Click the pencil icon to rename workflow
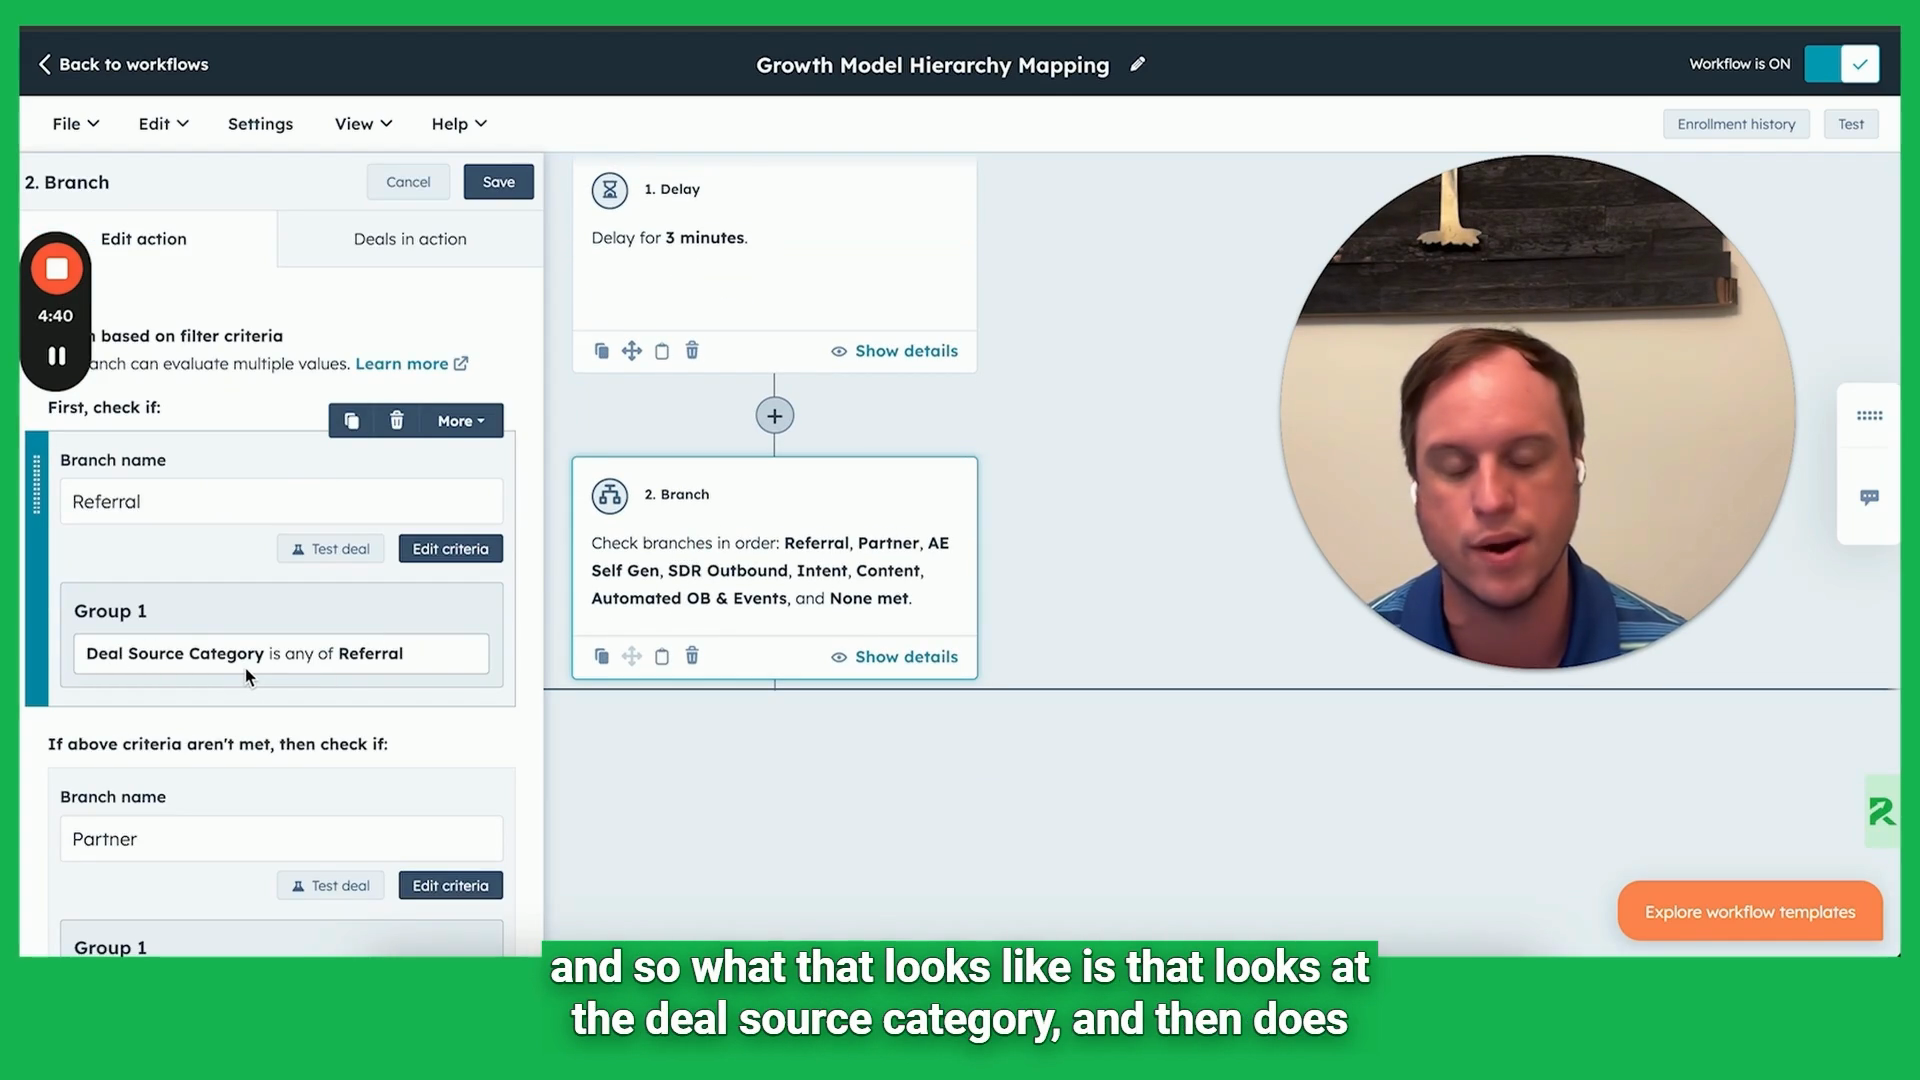Viewport: 1920px width, 1080px height. pos(1137,65)
